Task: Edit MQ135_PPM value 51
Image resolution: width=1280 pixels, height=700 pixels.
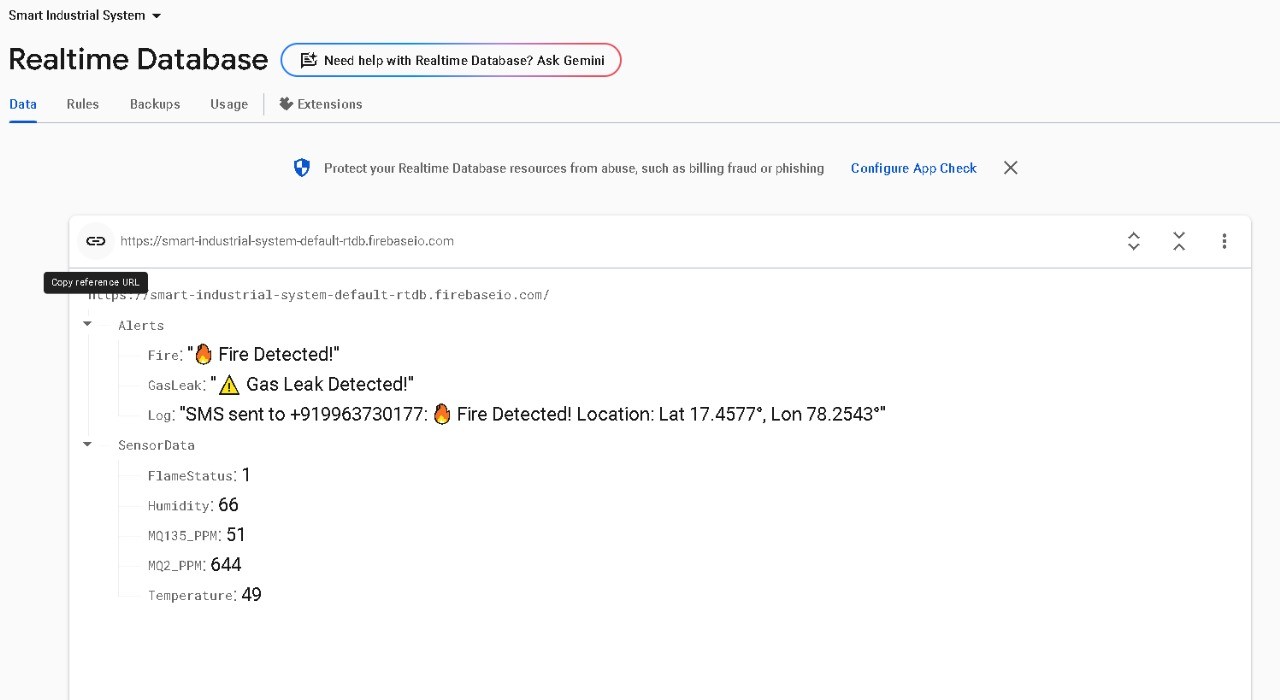Action: [x=236, y=535]
